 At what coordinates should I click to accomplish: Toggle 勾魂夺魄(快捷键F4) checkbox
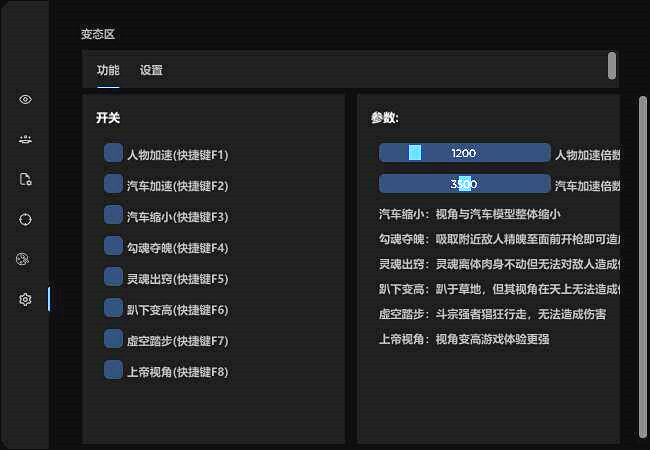pyautogui.click(x=113, y=246)
